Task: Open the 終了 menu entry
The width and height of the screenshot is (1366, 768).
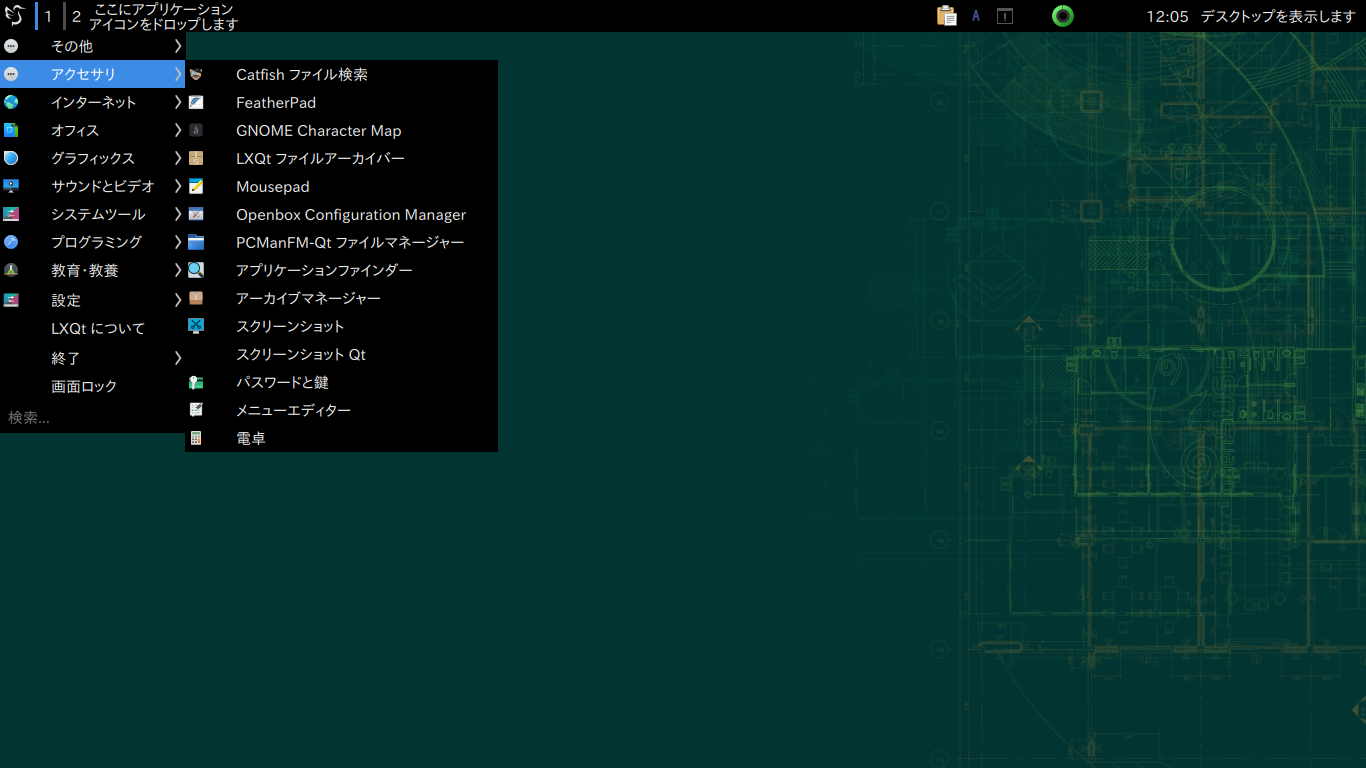Action: point(93,358)
